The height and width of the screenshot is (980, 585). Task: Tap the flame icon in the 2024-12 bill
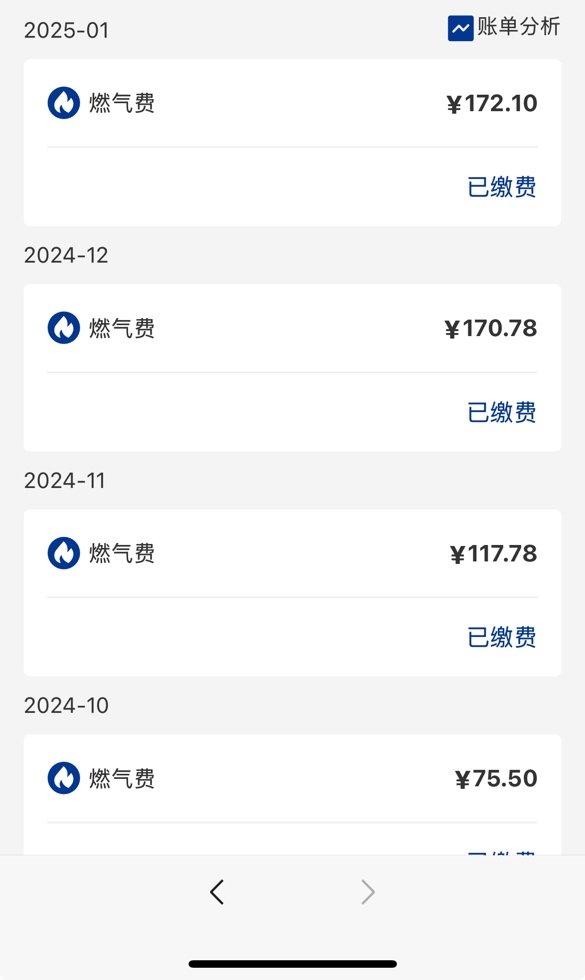click(x=64, y=328)
